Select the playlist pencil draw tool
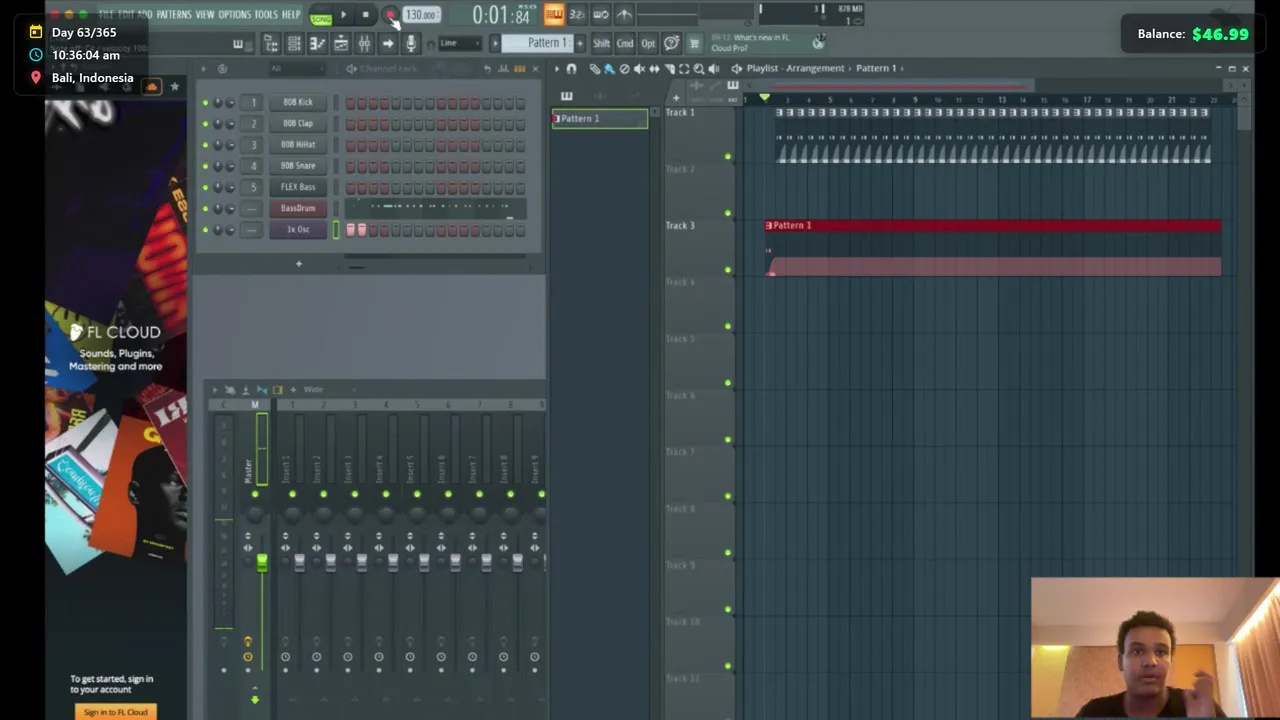The image size is (1280, 720). point(595,68)
